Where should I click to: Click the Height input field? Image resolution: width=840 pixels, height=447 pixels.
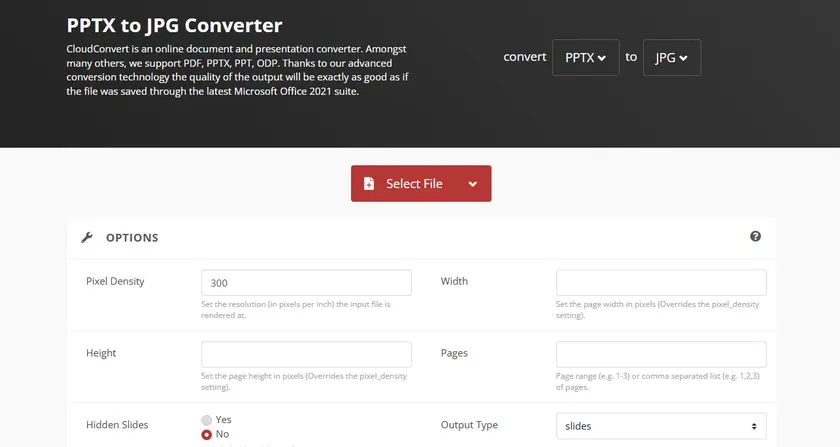pyautogui.click(x=306, y=354)
